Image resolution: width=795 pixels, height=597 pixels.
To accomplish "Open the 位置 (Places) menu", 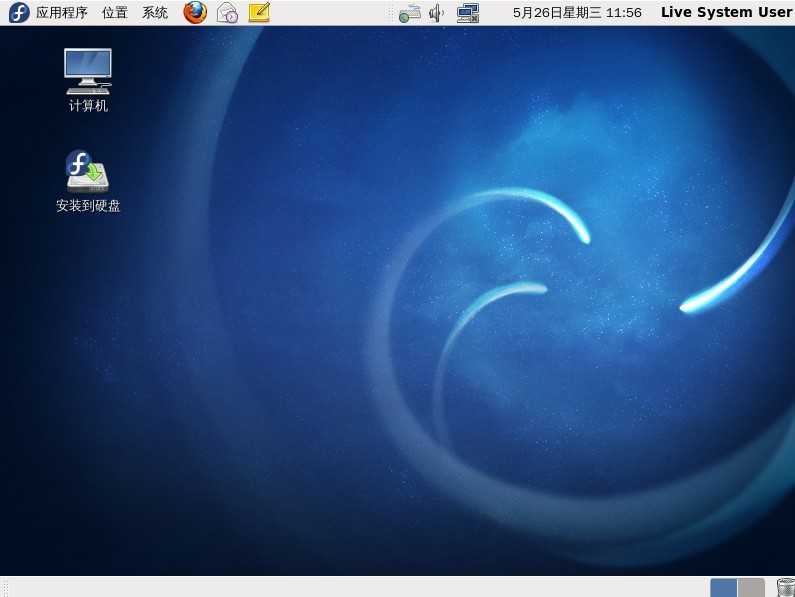I will click(x=114, y=13).
